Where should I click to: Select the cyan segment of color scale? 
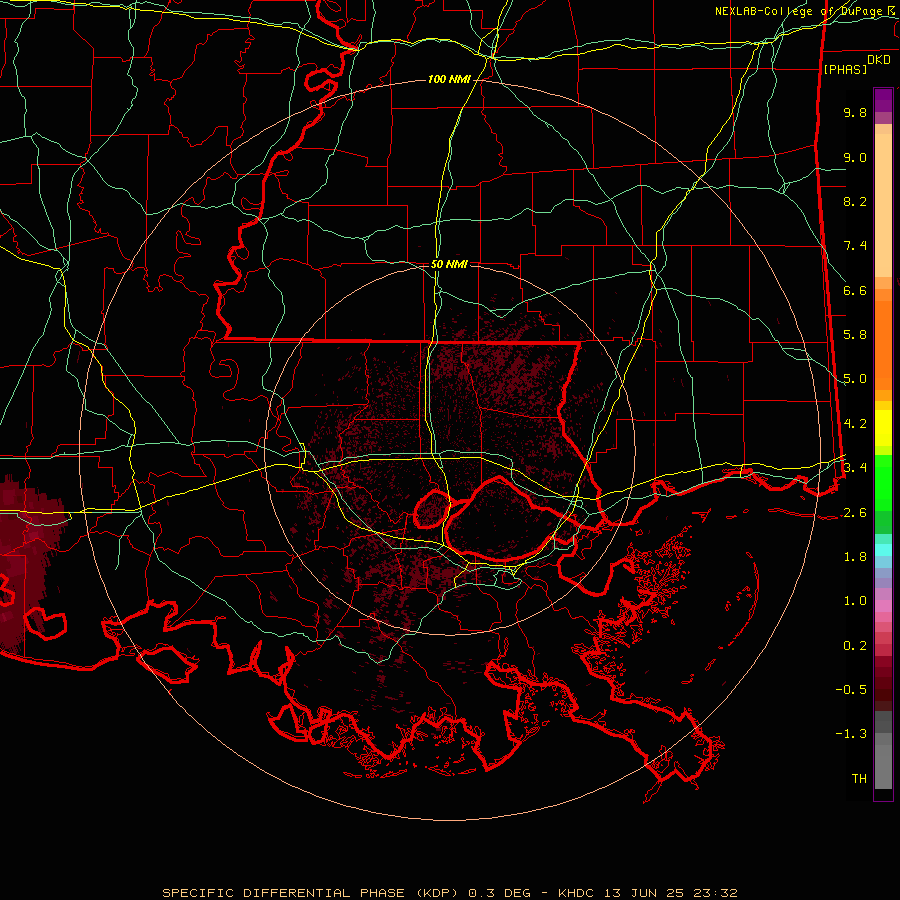[x=883, y=550]
